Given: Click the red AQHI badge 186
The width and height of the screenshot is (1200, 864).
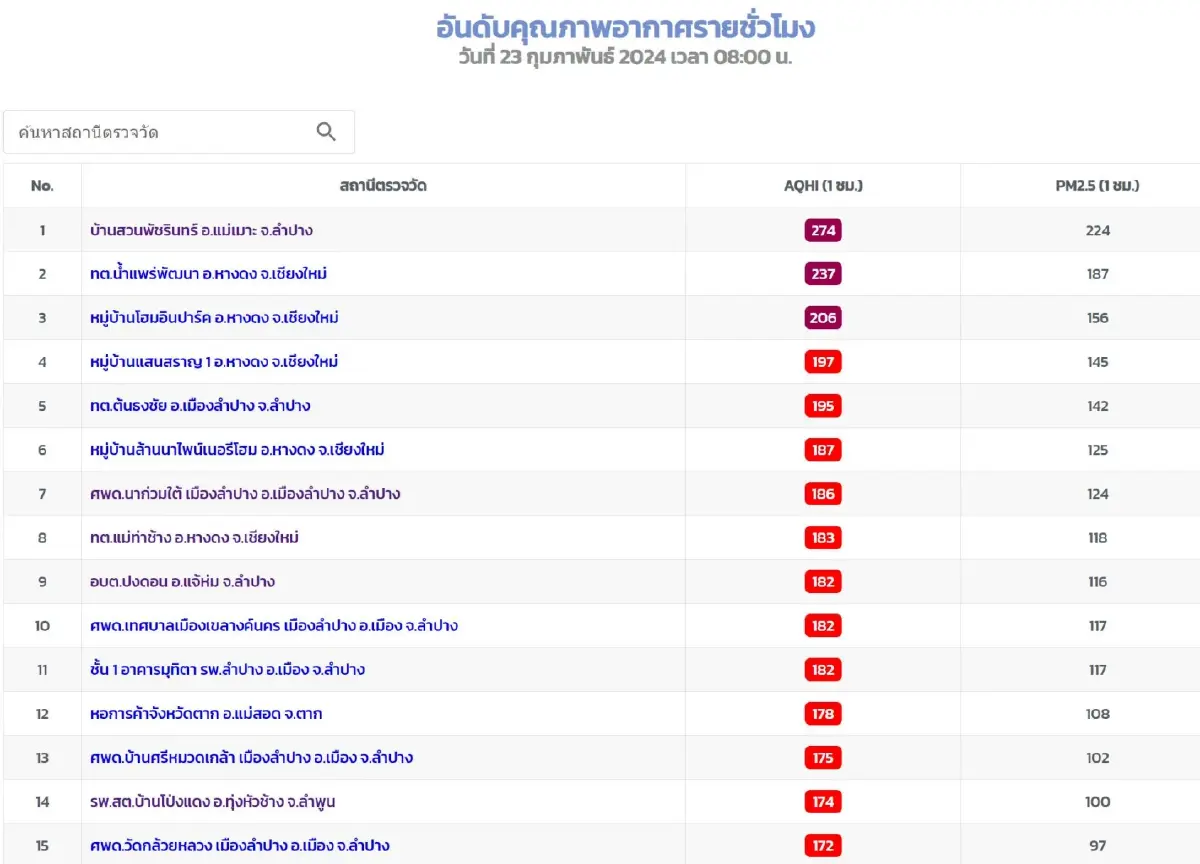Looking at the screenshot, I should point(823,494).
